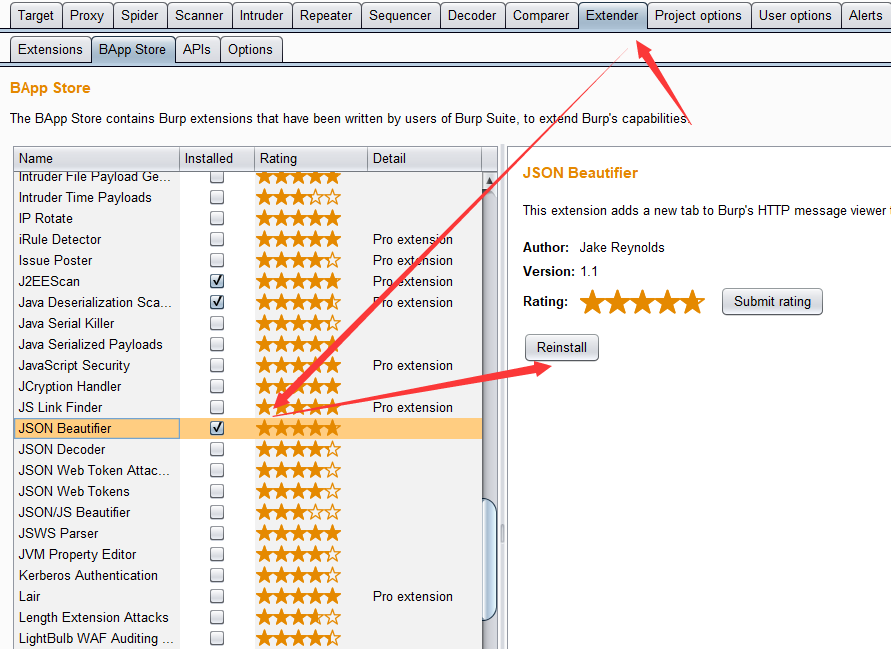Open the Extender Options sub-tab
The width and height of the screenshot is (891, 649).
(x=250, y=49)
